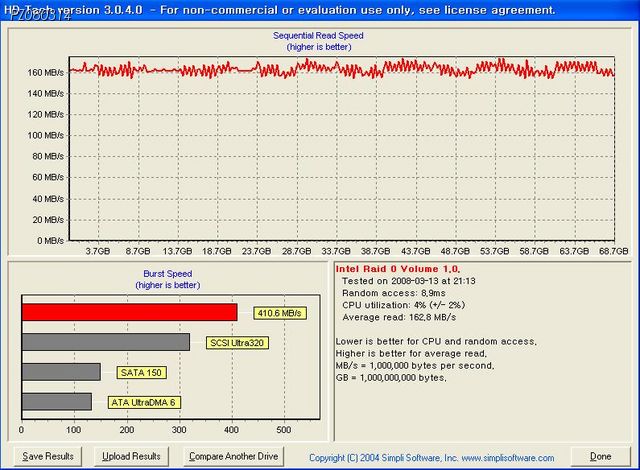Click the 18.7GB axis label
640x470 pixels.
coord(217,251)
